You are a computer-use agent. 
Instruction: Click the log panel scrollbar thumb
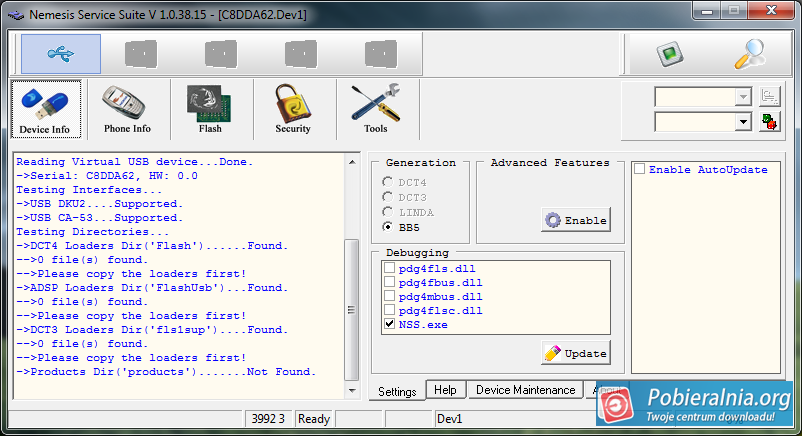[352, 310]
